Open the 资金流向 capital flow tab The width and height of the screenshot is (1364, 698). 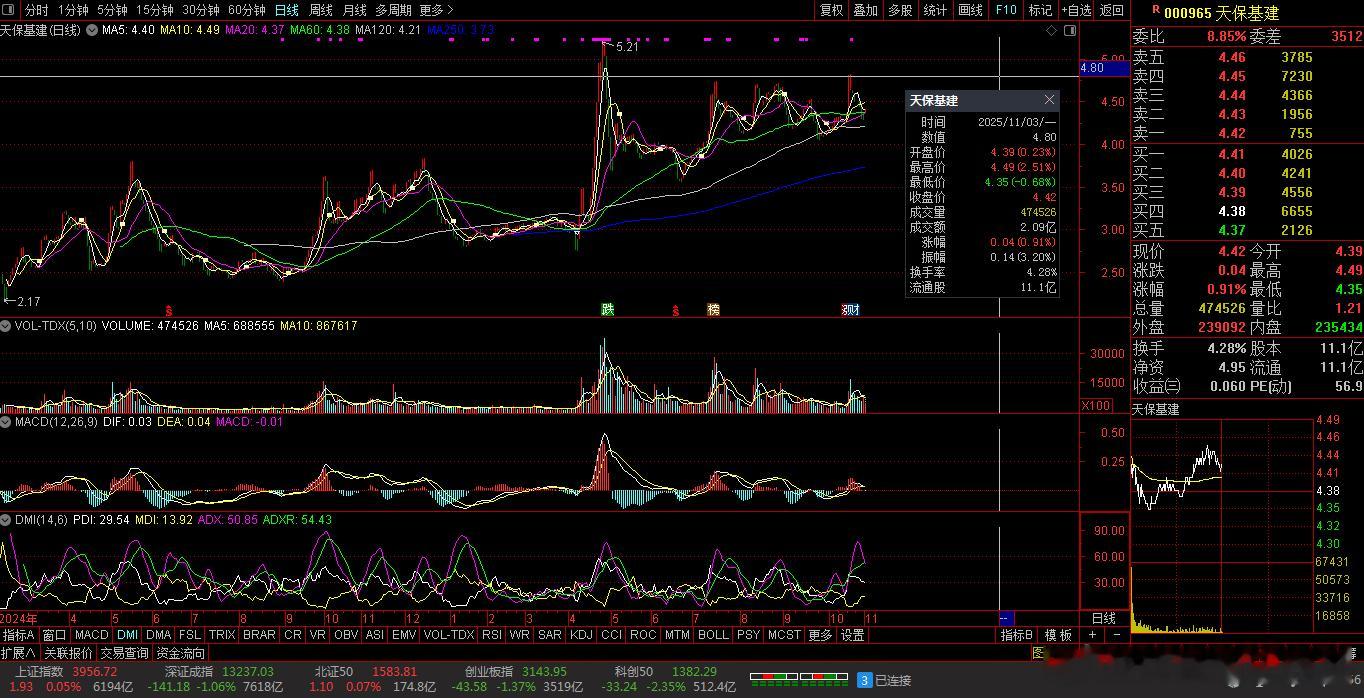[180, 653]
